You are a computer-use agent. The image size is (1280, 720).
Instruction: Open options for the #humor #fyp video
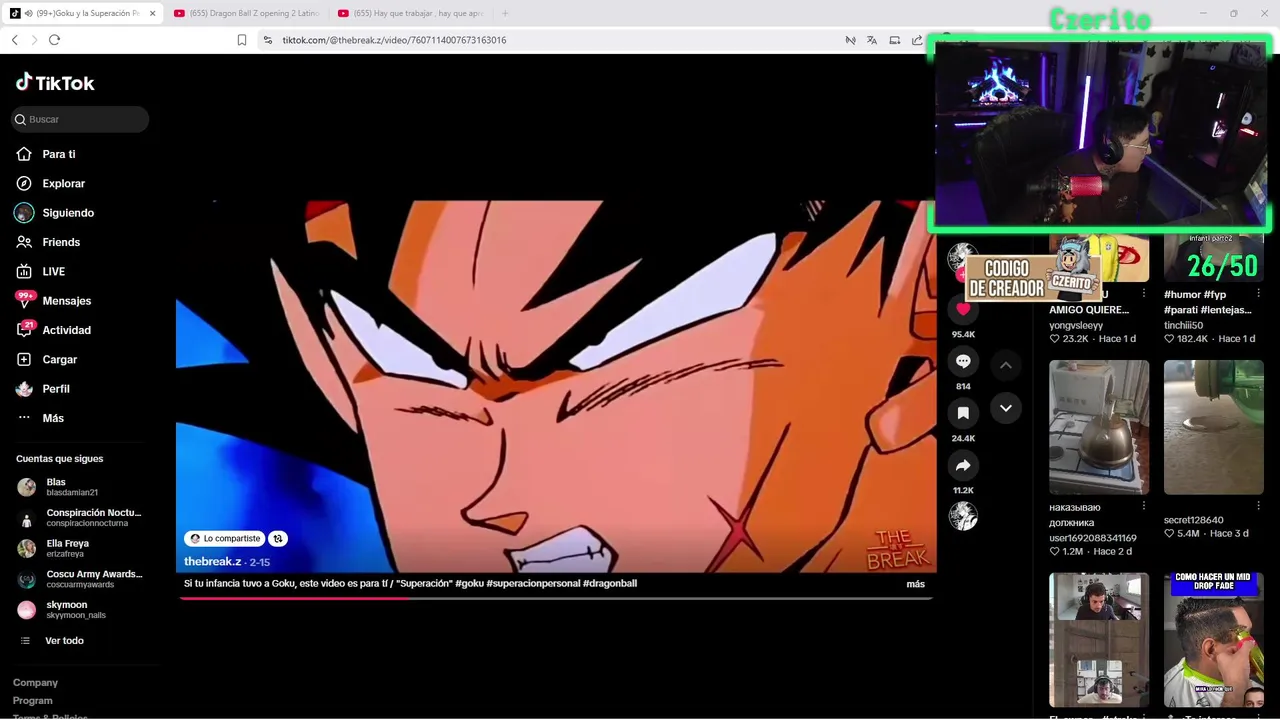tap(1258, 294)
